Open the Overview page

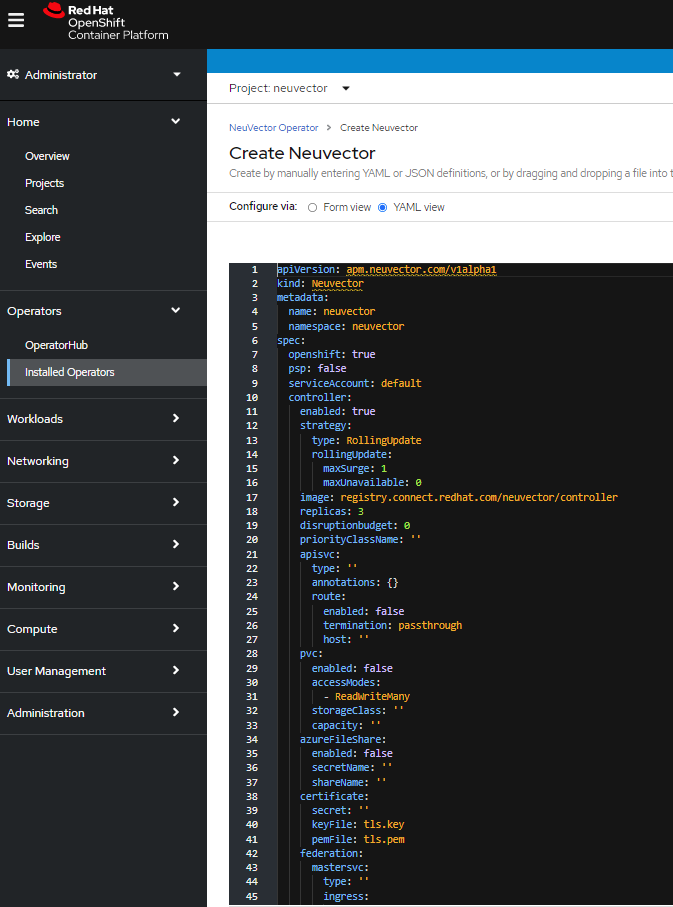coord(47,156)
